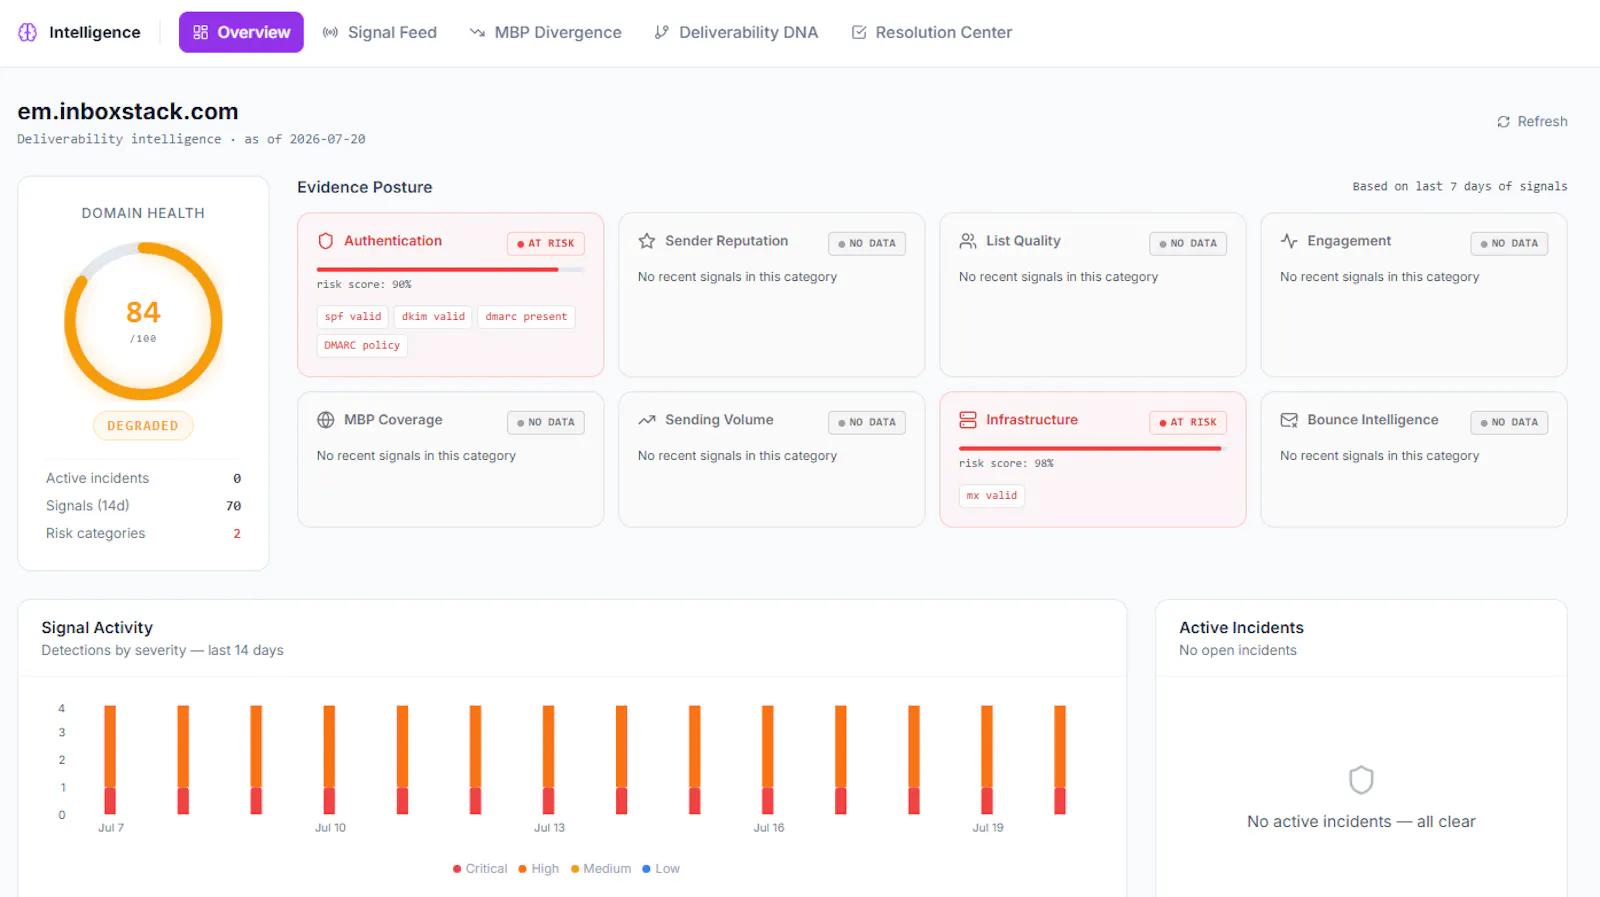
Task: Click the Bounce Intelligence envelope icon
Action: pos(1289,420)
